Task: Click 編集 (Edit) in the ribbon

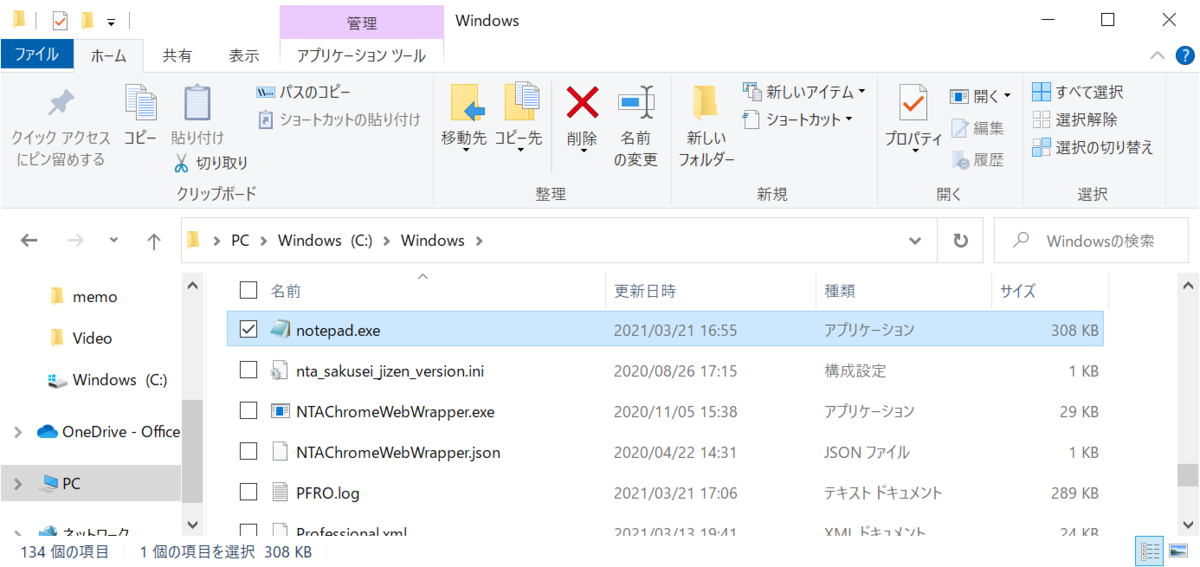Action: pos(978,128)
